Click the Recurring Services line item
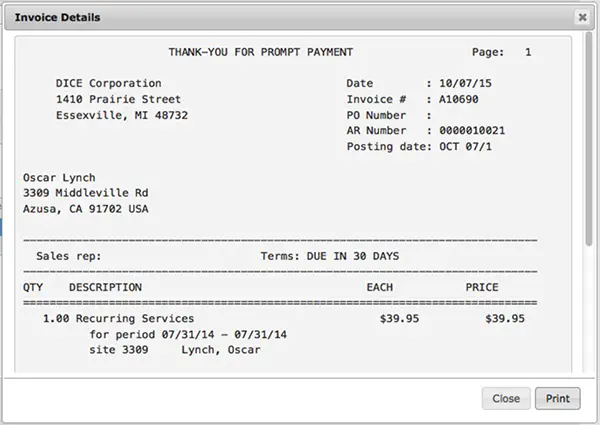This screenshot has width=600, height=425. (135, 318)
